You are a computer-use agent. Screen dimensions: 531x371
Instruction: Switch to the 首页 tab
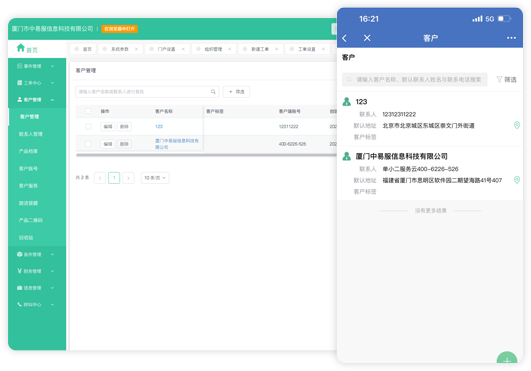point(83,49)
